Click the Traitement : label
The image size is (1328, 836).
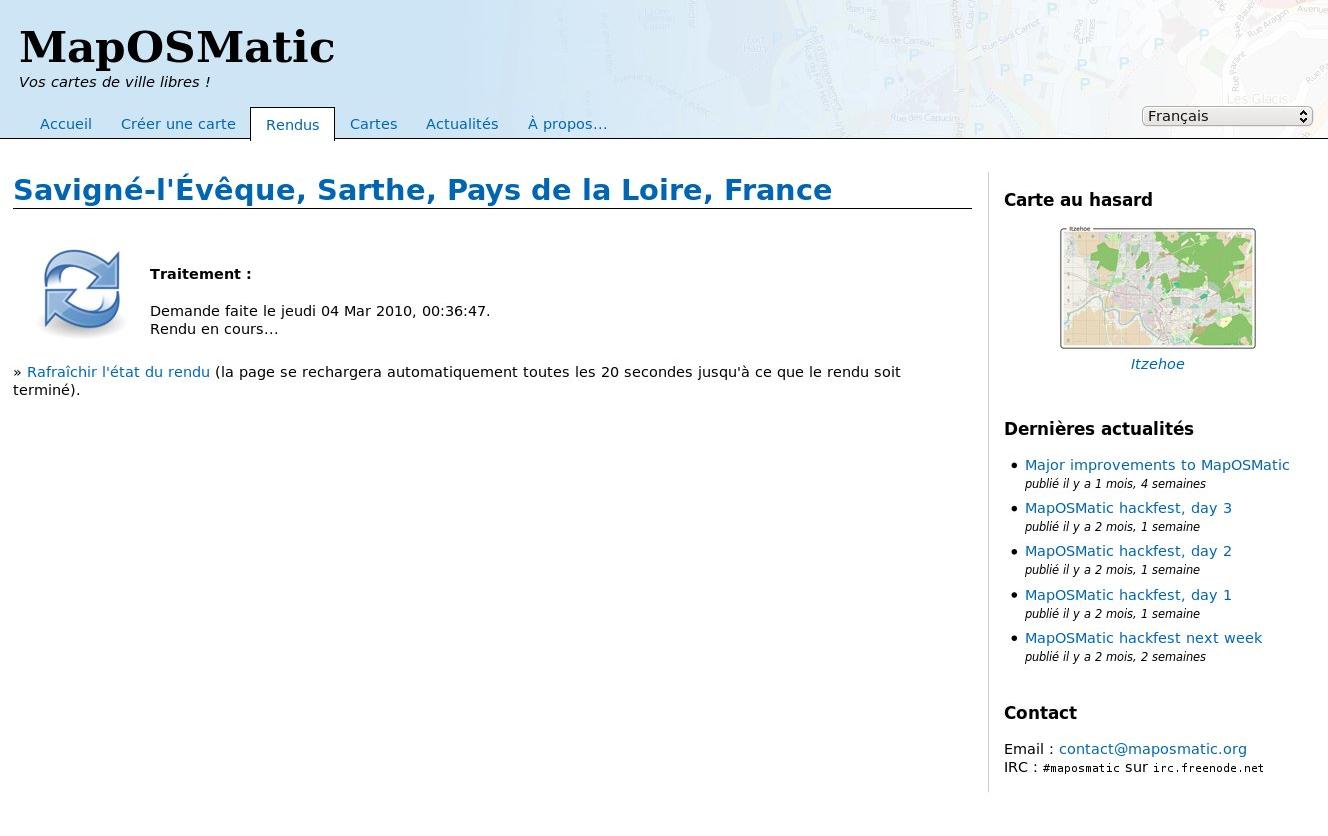click(201, 274)
